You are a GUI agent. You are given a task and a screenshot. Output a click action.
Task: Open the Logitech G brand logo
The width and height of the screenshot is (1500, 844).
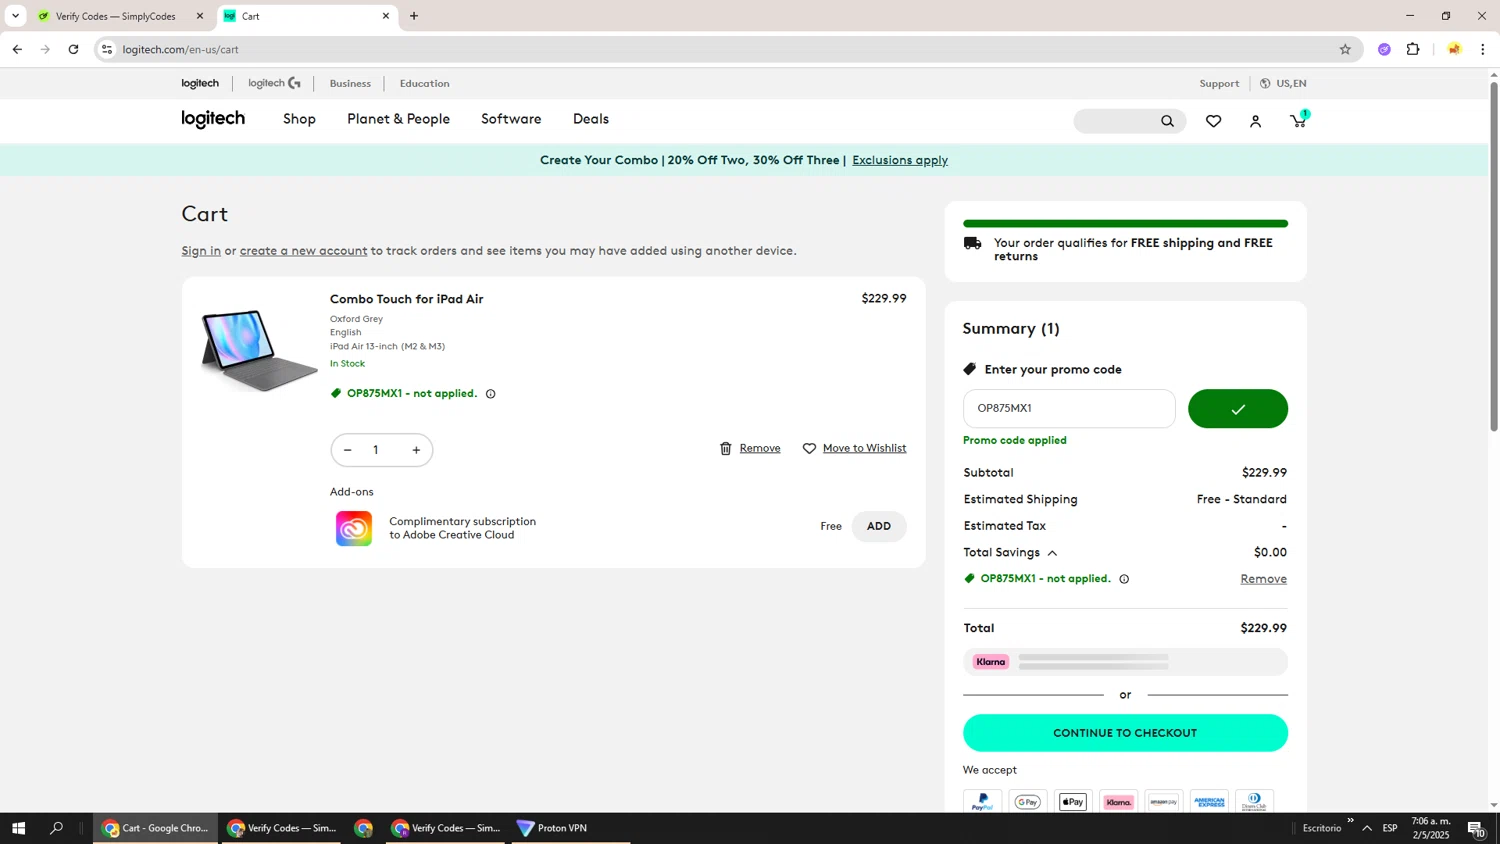tap(274, 83)
